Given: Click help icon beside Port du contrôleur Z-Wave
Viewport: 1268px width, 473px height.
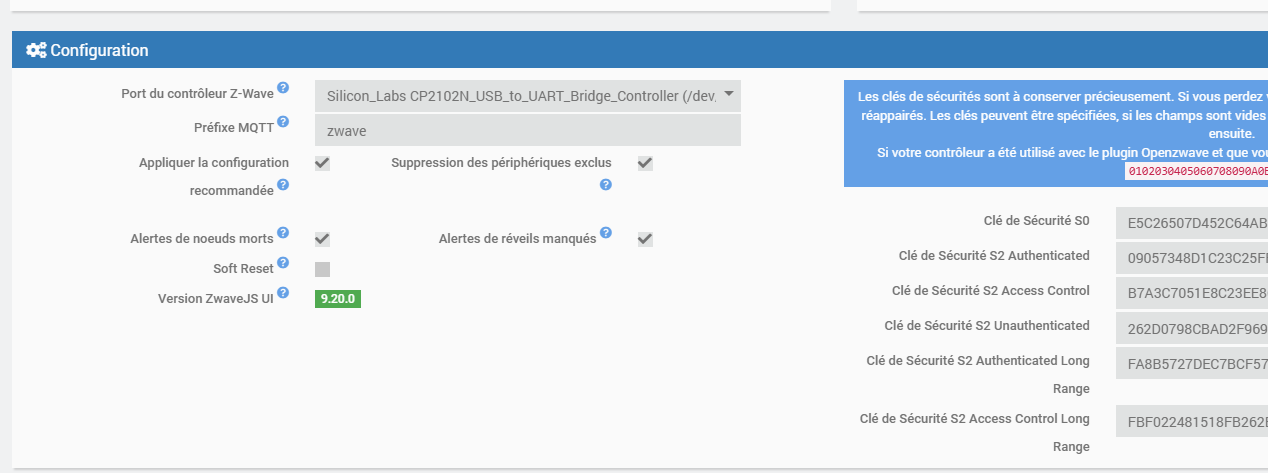Looking at the screenshot, I should pyautogui.click(x=283, y=88).
